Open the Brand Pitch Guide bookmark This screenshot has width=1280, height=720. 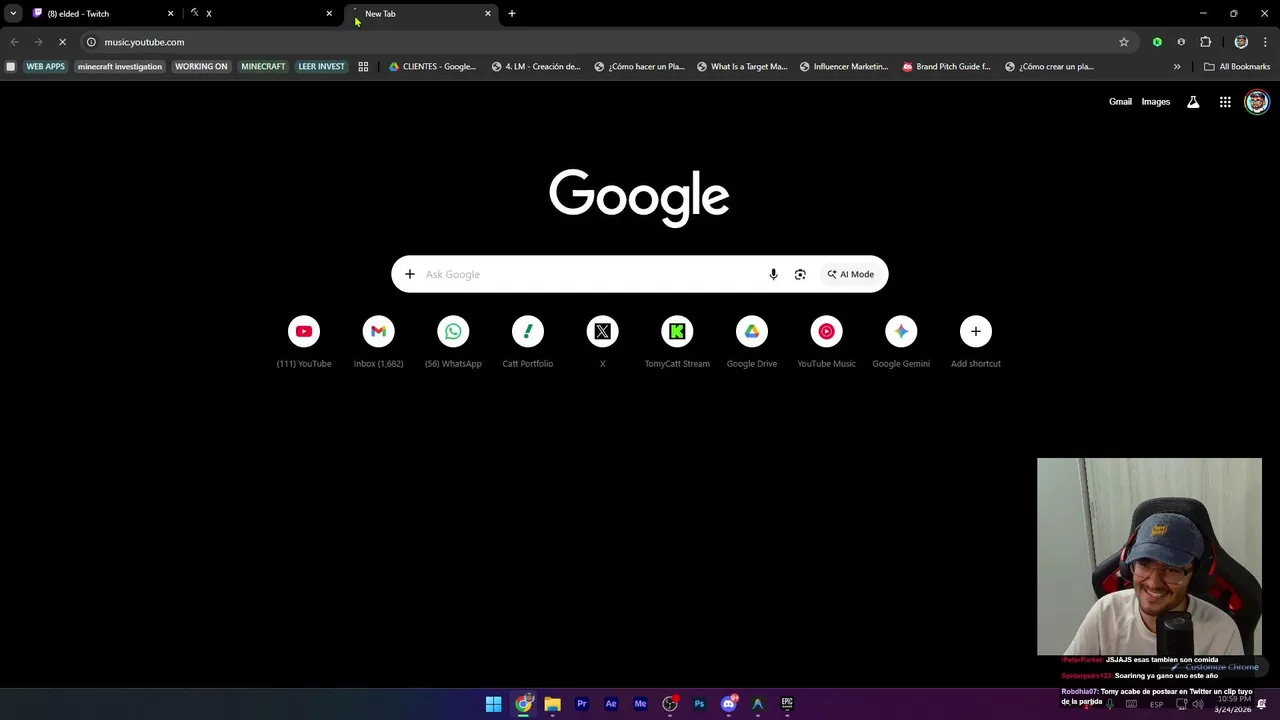pyautogui.click(x=947, y=67)
